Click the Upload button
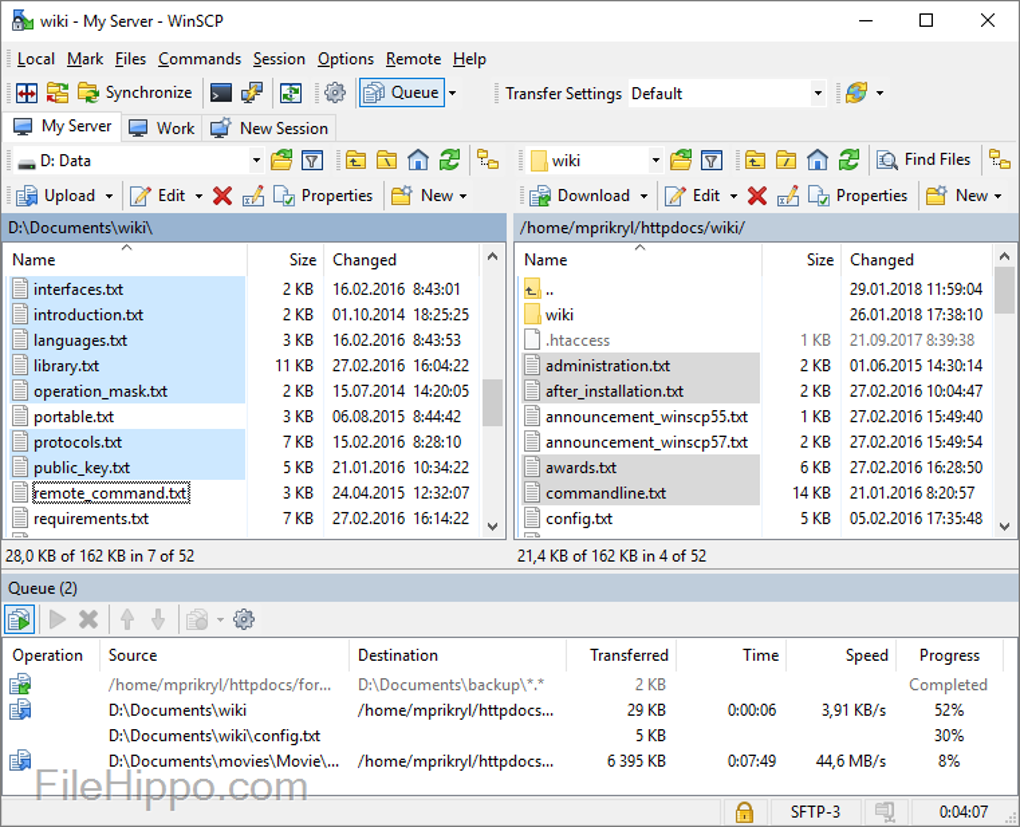 click(56, 196)
